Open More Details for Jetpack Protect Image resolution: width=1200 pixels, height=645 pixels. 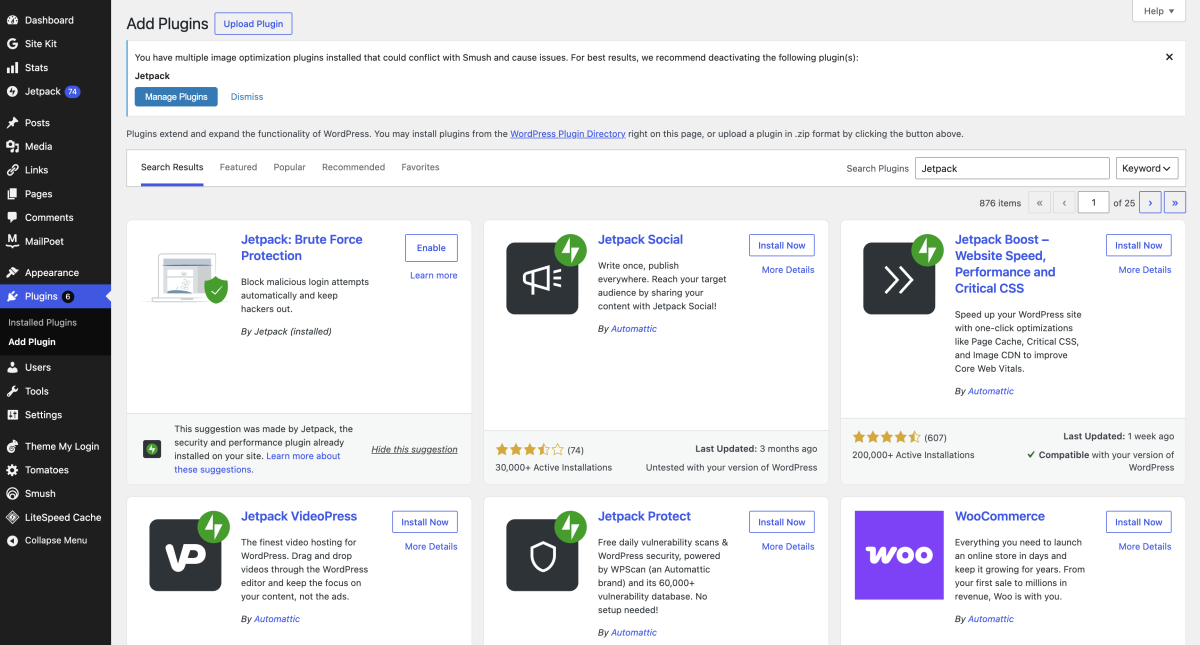click(x=788, y=547)
